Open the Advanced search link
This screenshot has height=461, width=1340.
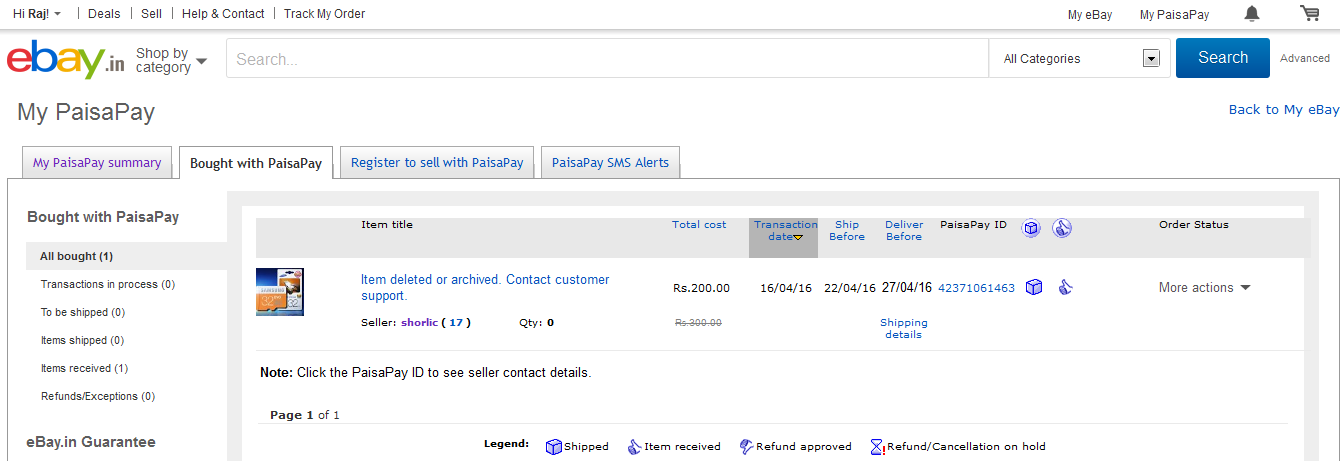1305,58
